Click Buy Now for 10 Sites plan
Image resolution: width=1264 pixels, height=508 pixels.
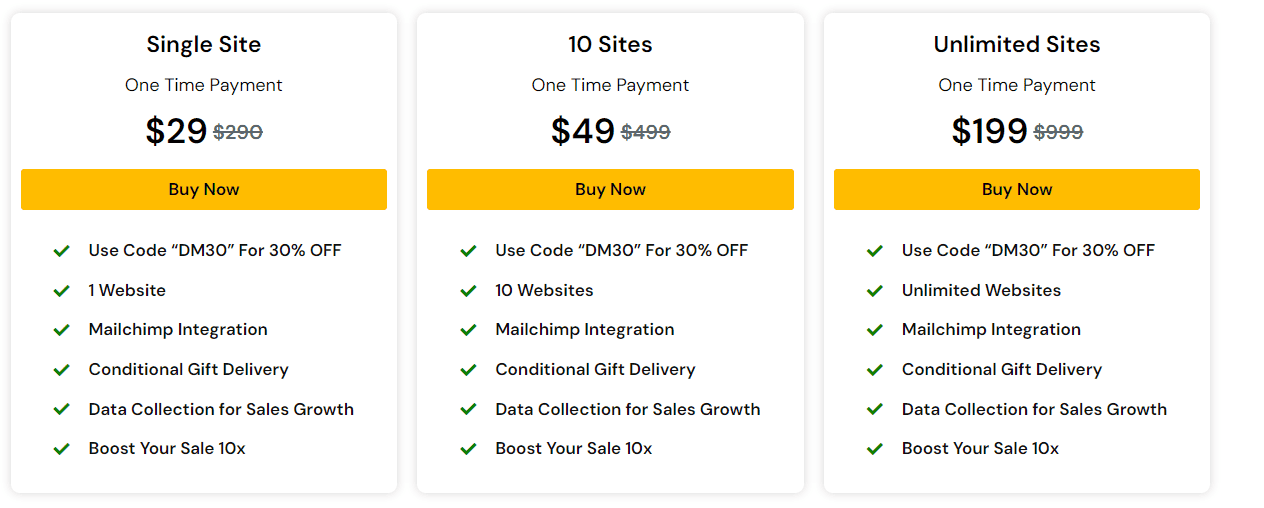610,189
